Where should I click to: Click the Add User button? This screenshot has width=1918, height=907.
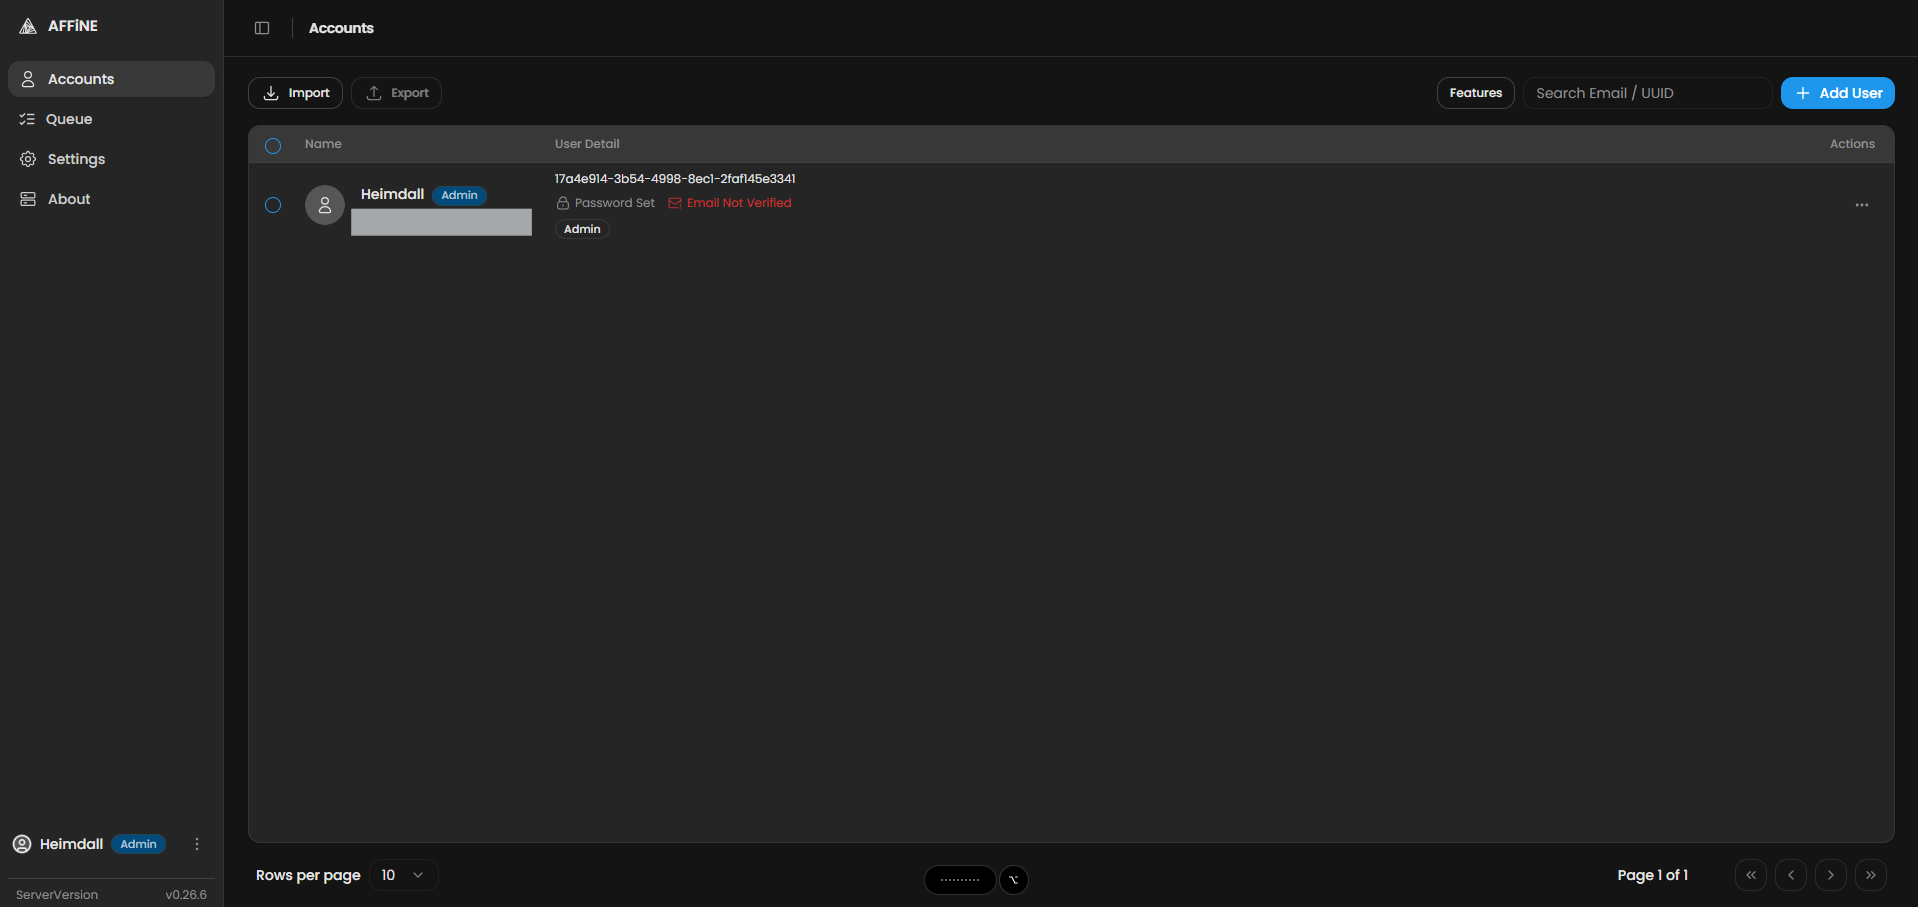pyautogui.click(x=1838, y=93)
